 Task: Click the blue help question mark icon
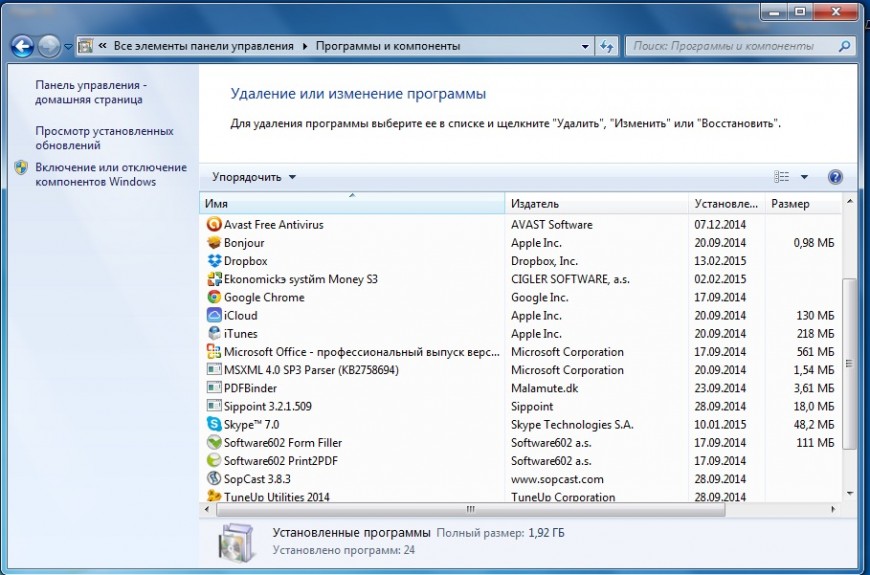click(835, 177)
